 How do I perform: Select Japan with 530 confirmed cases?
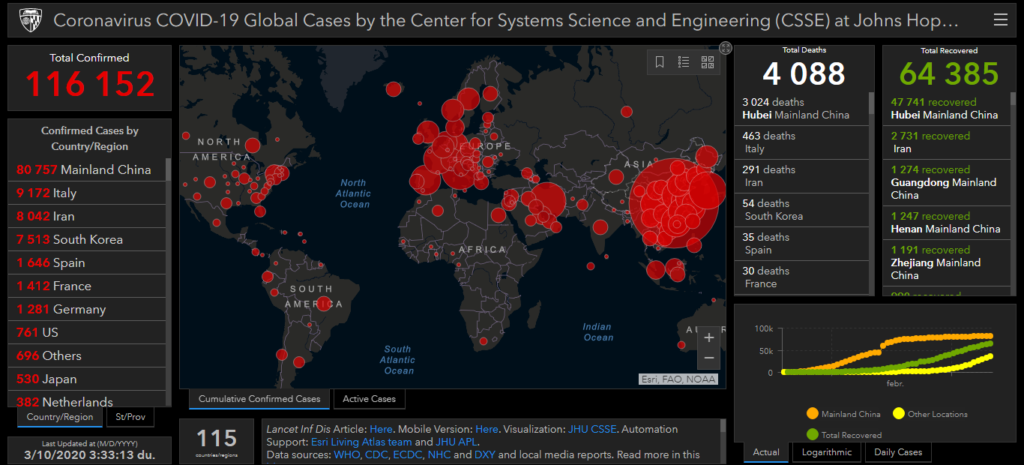tap(87, 379)
